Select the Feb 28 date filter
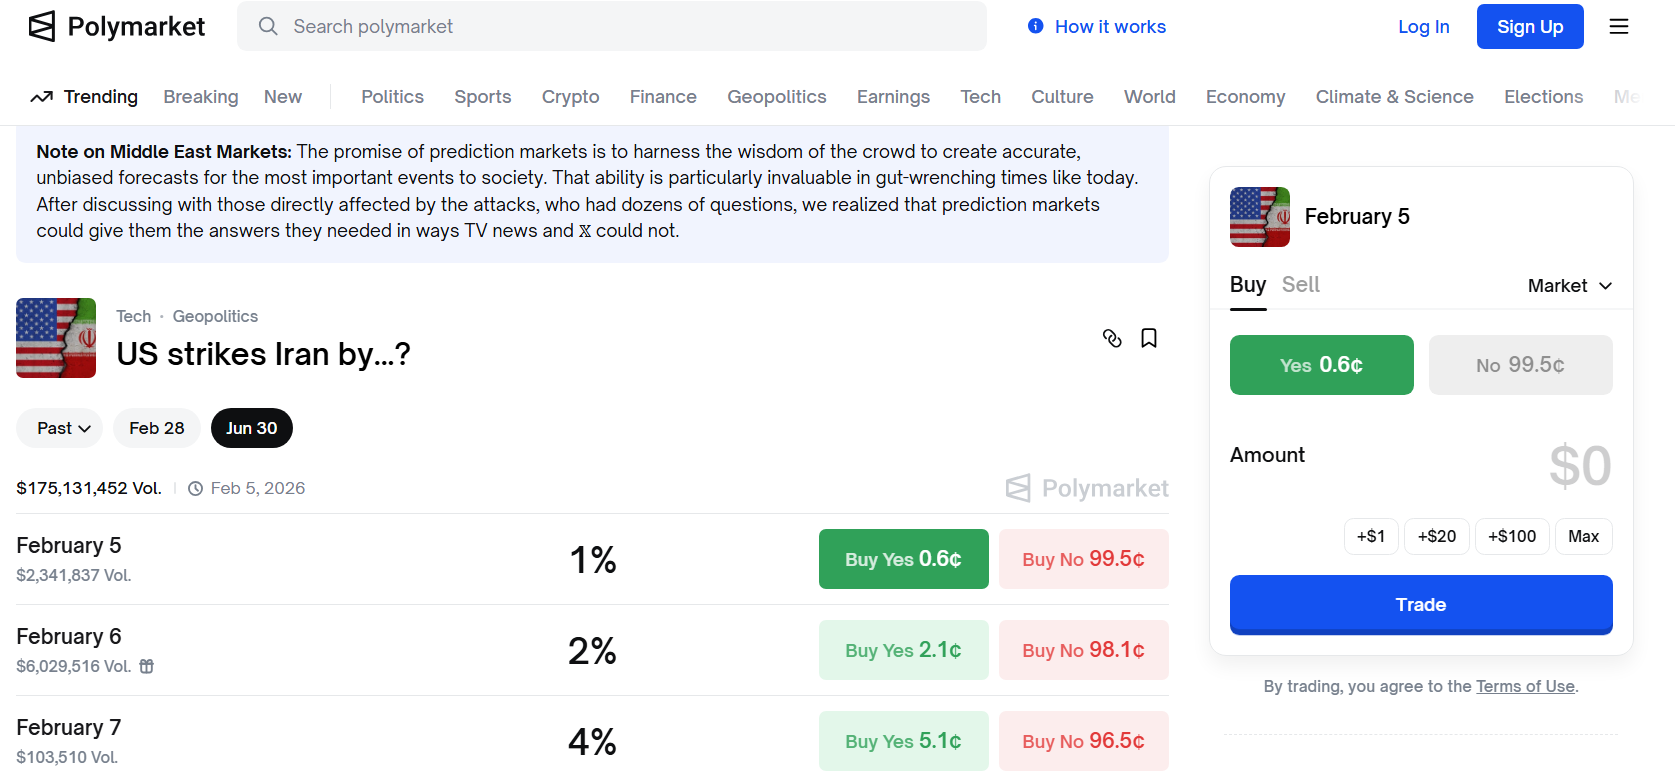The height and width of the screenshot is (772, 1675). (x=156, y=428)
